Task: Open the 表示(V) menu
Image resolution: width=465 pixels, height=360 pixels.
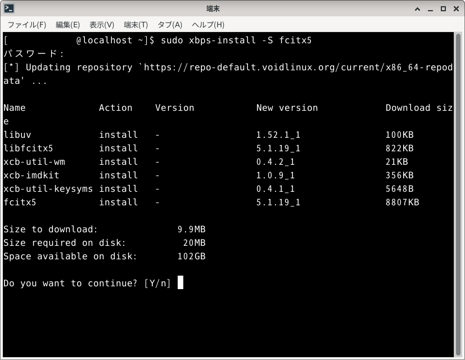Action: (x=102, y=25)
